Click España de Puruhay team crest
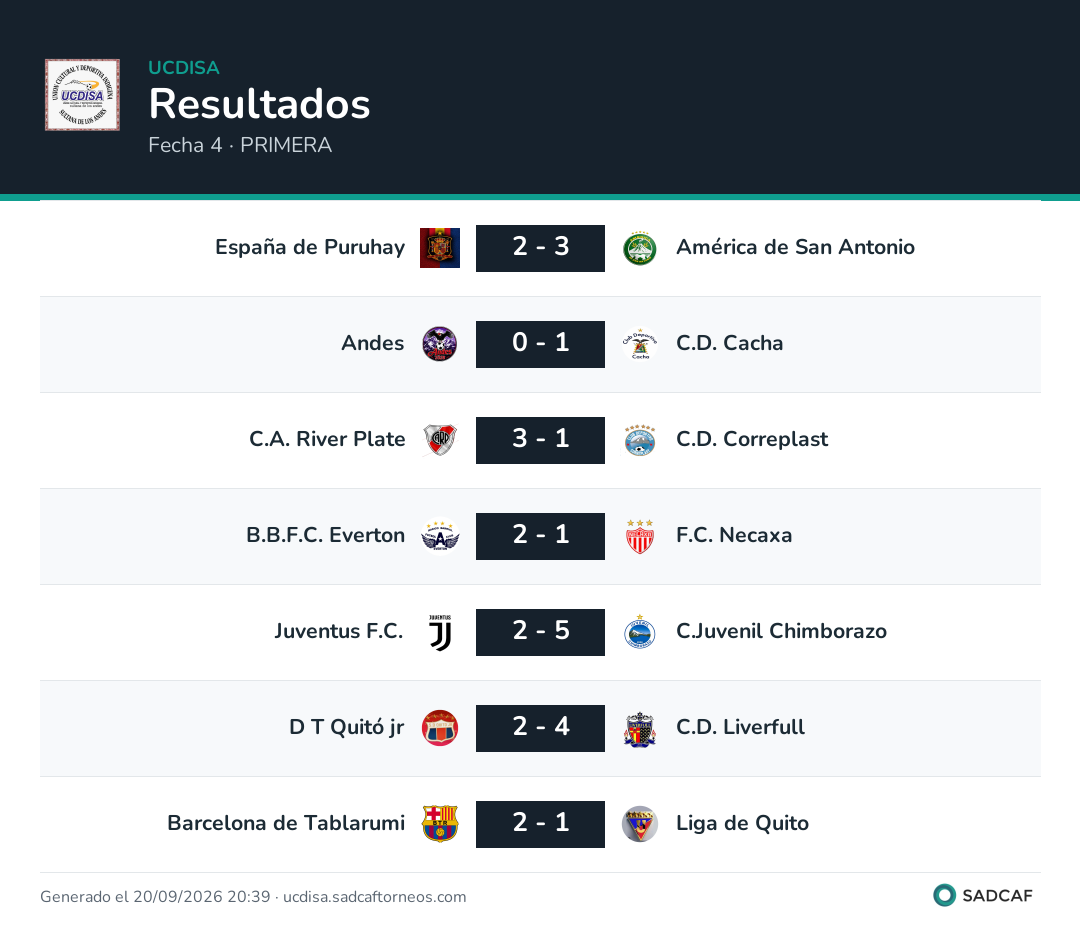The width and height of the screenshot is (1080, 948). tap(440, 248)
